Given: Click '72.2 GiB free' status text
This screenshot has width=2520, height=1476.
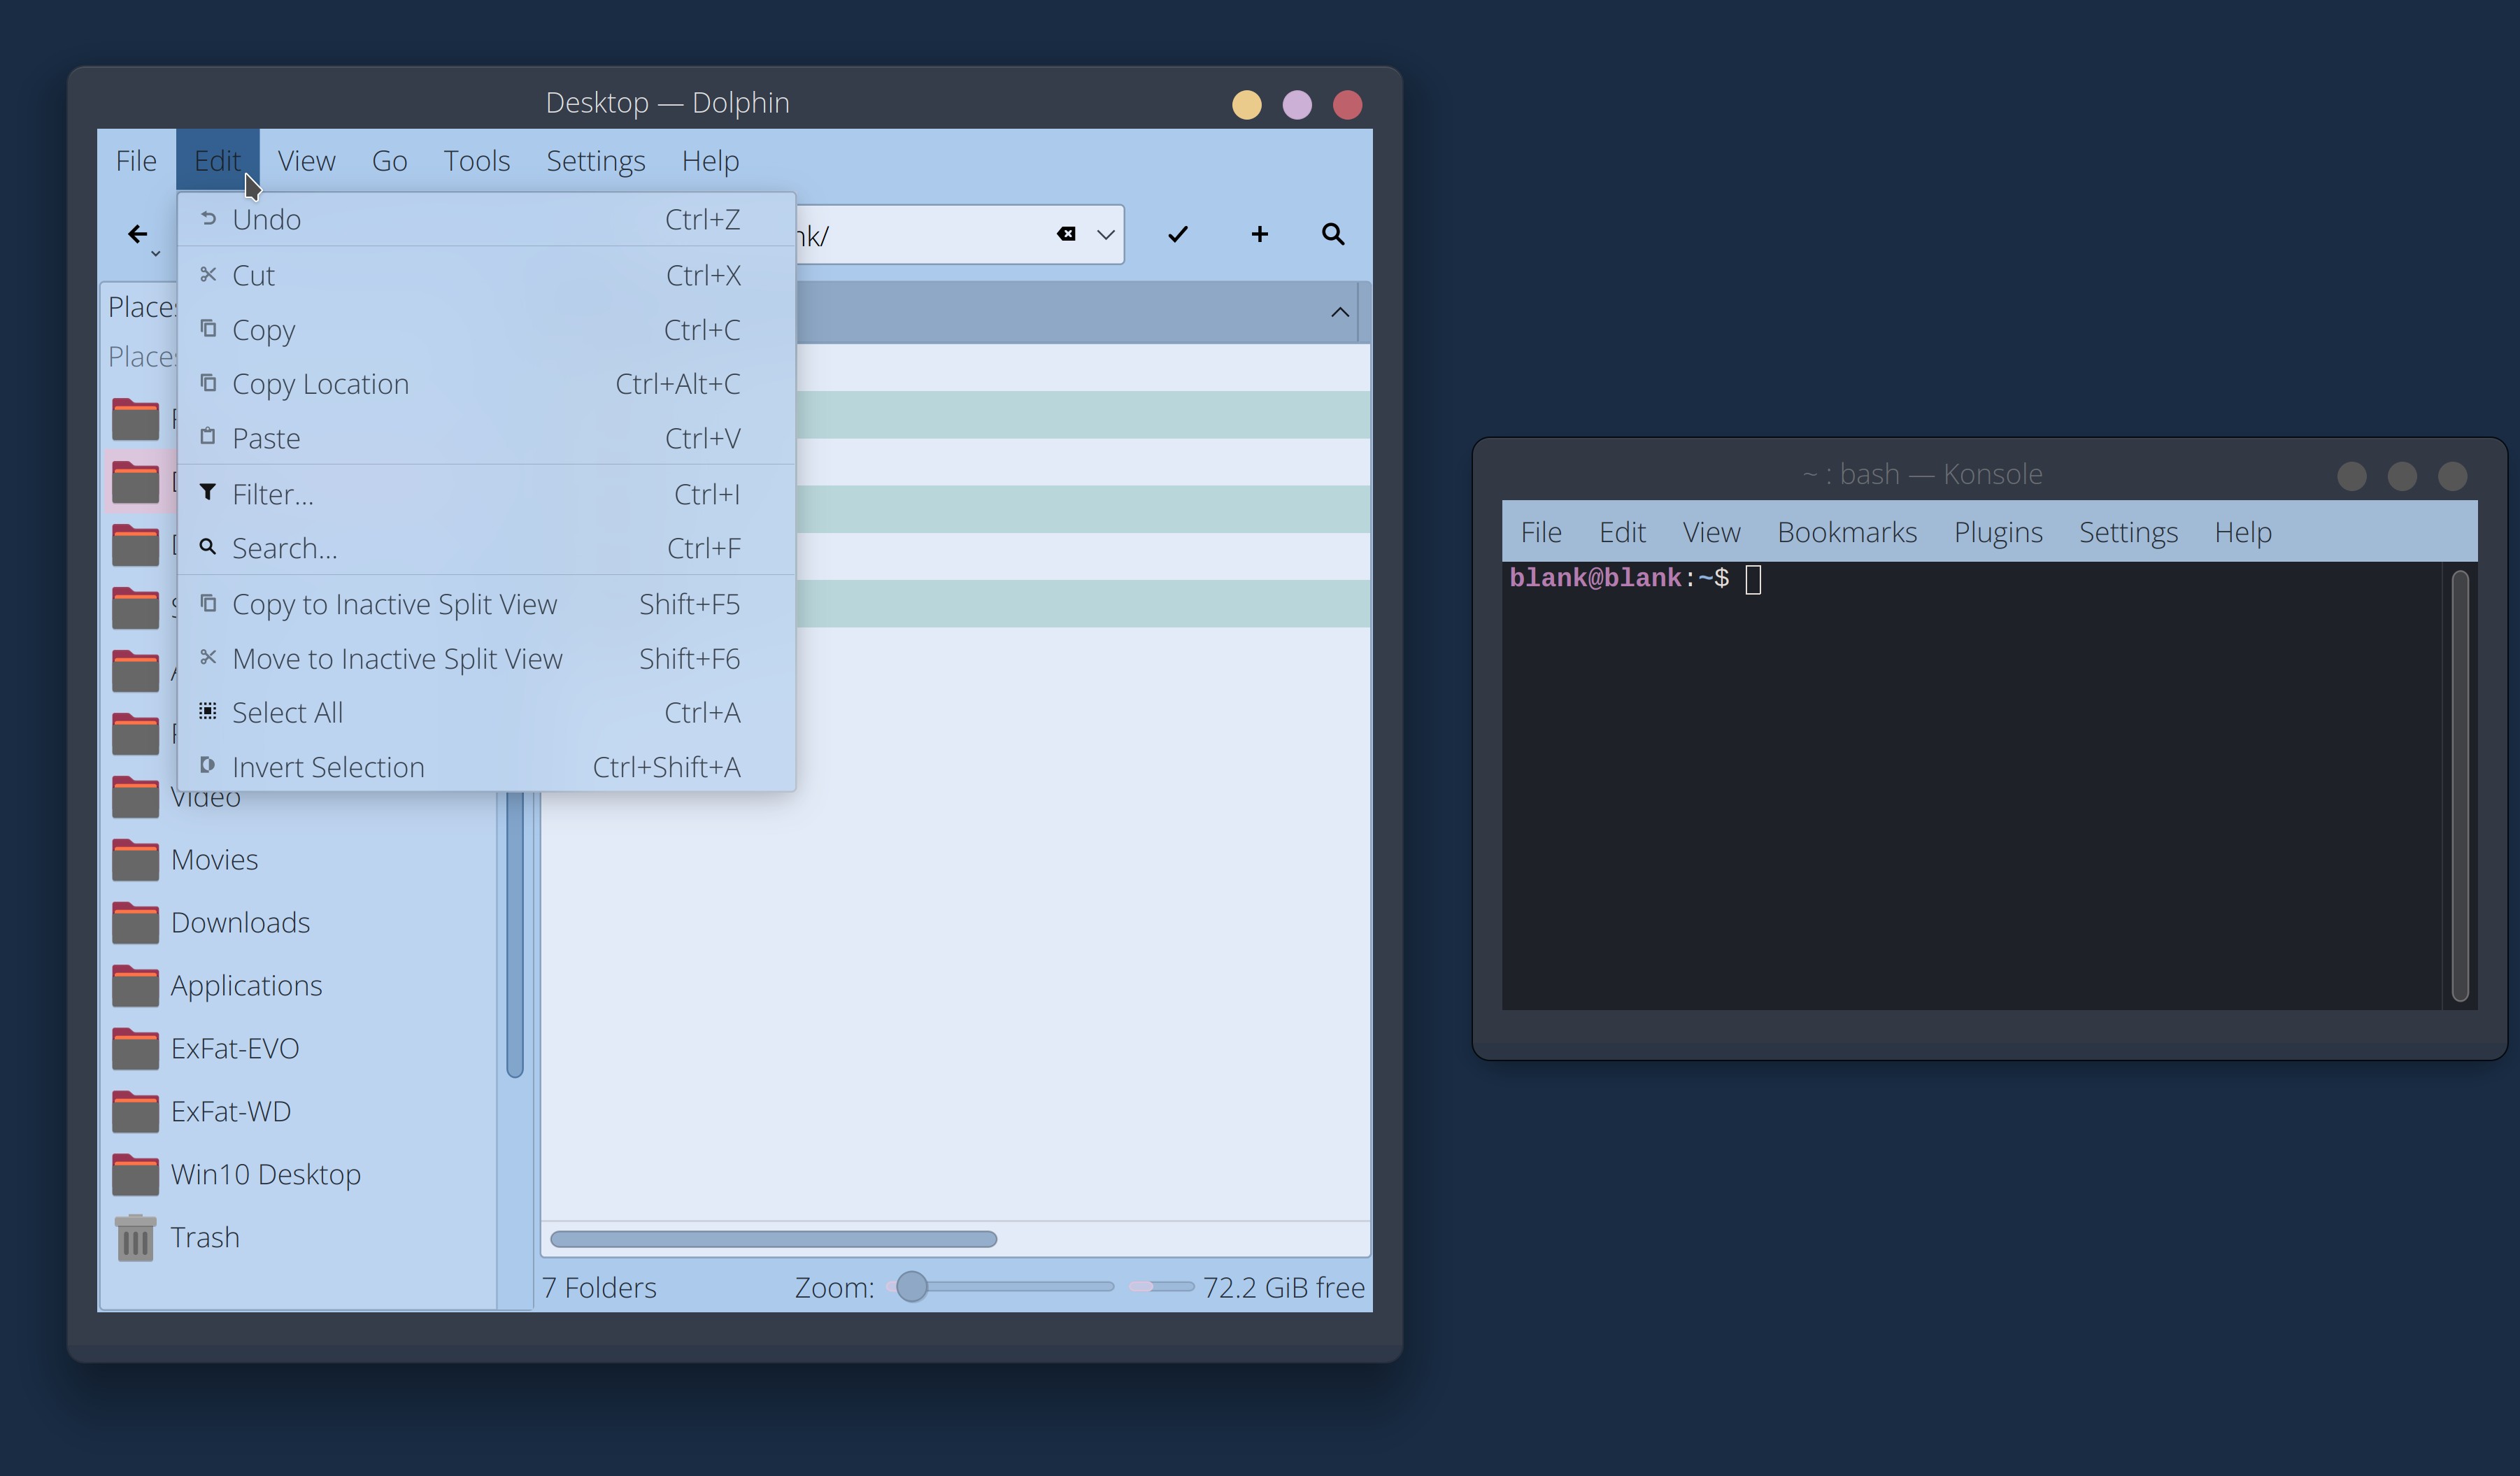Looking at the screenshot, I should coord(1283,1288).
